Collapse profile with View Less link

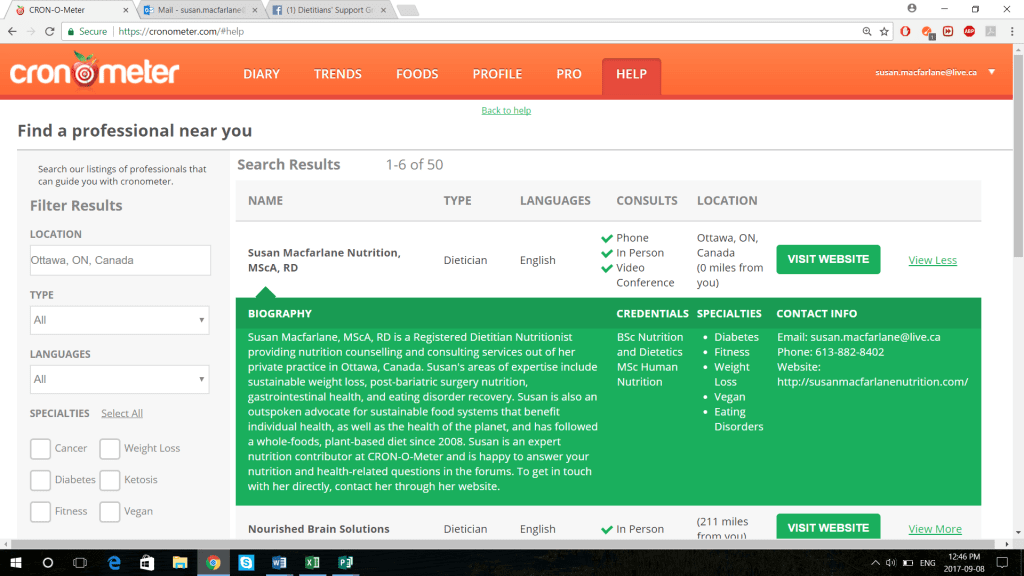click(x=933, y=260)
